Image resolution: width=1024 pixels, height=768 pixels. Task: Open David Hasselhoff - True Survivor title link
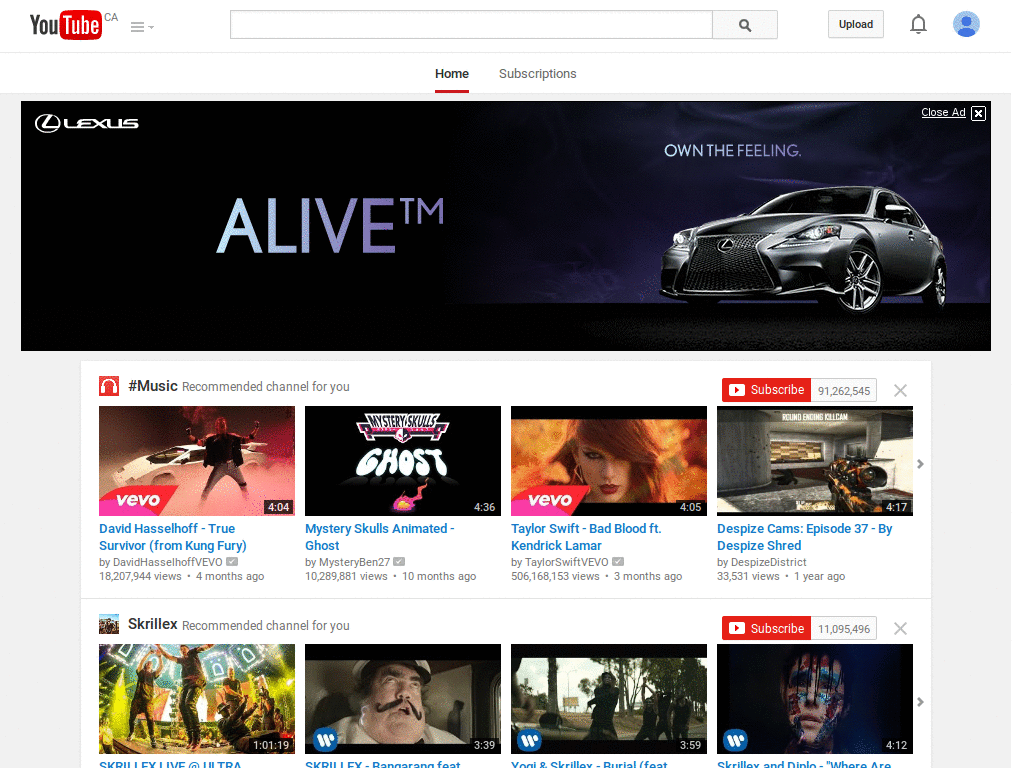(172, 537)
